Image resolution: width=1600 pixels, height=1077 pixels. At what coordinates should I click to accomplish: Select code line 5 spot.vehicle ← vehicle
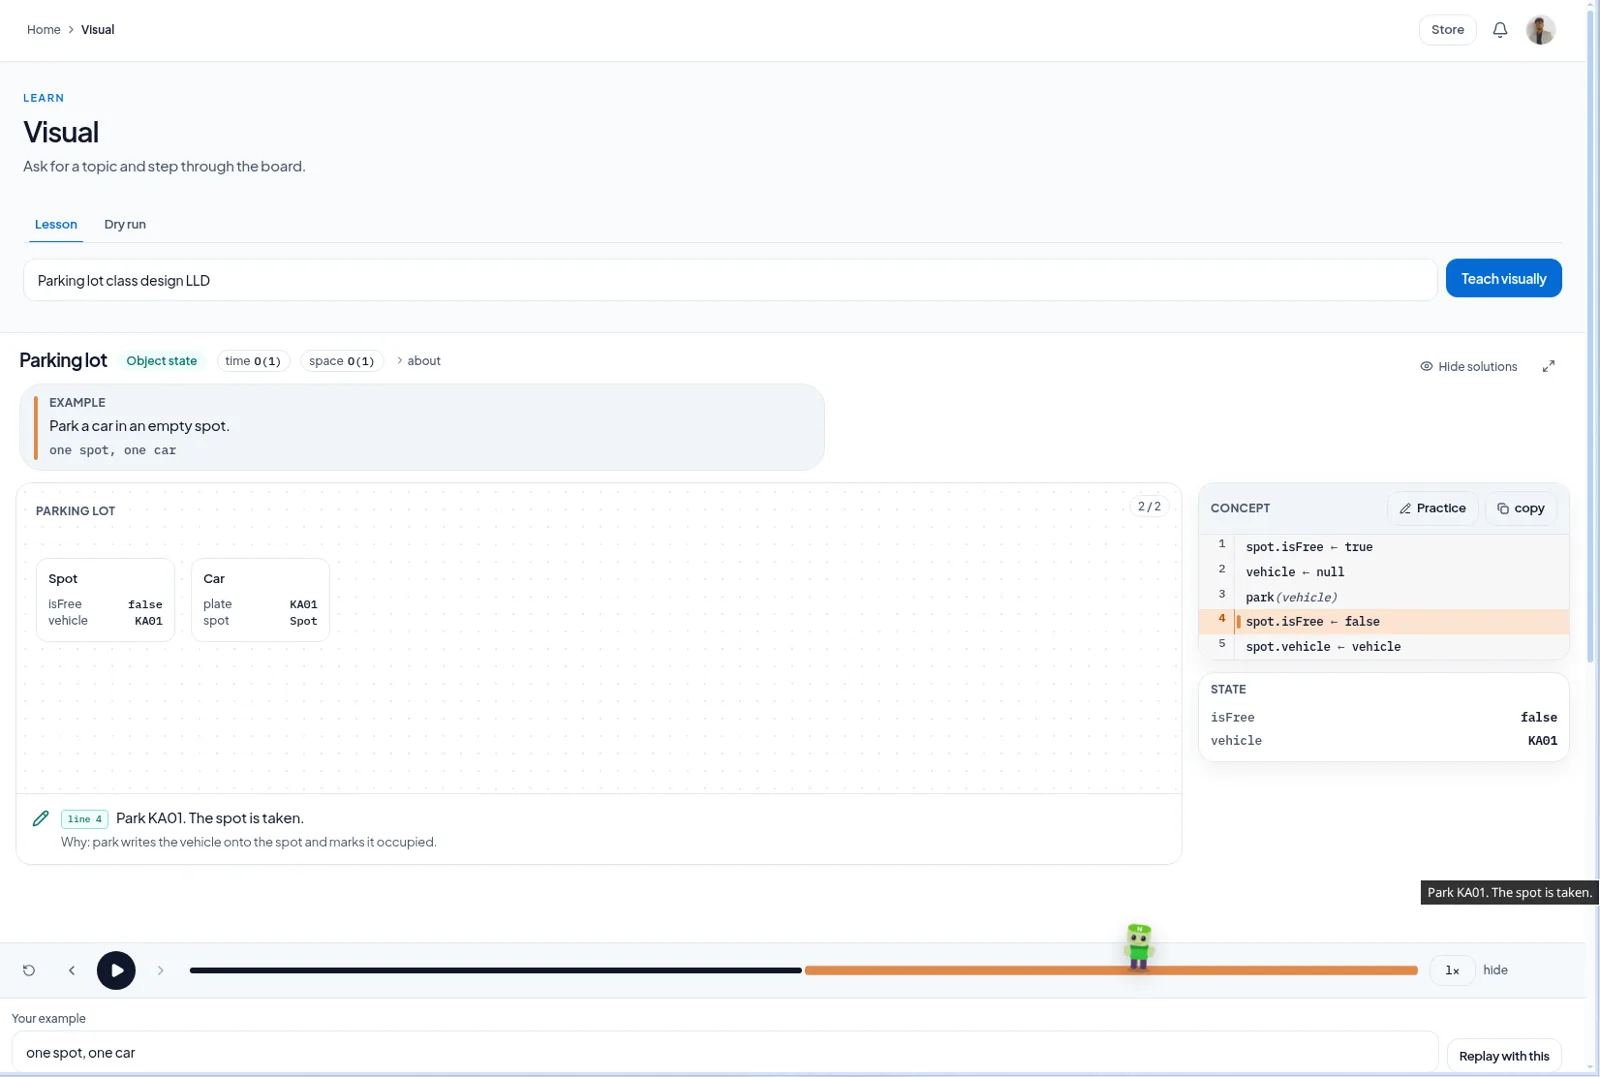(x=1383, y=647)
